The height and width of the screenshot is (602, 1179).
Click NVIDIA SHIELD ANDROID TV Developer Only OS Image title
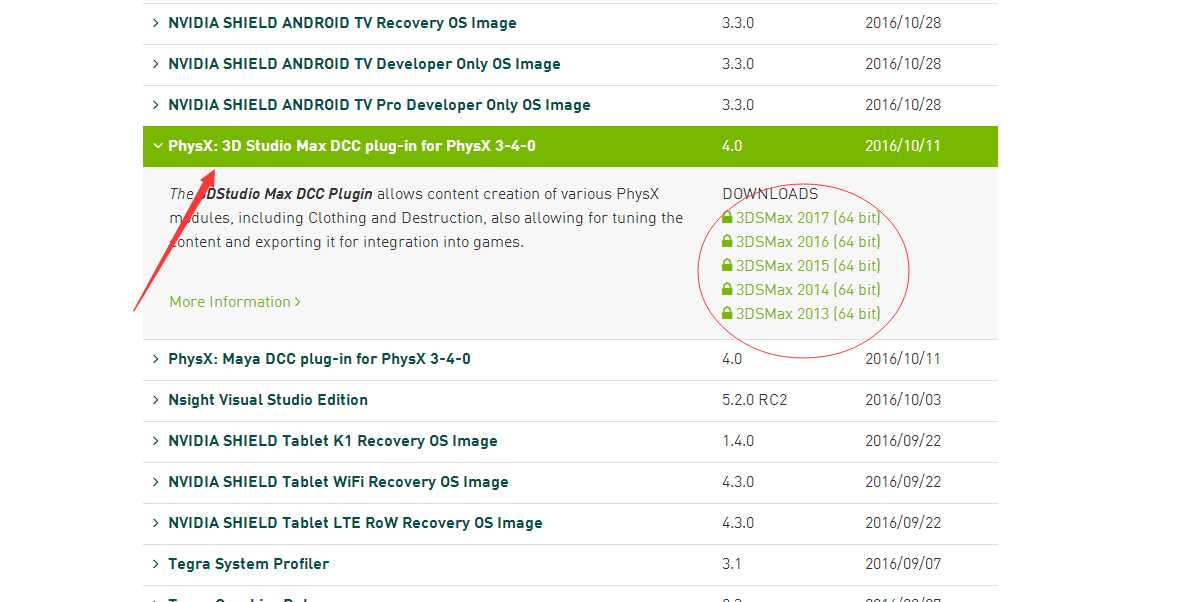tap(364, 64)
